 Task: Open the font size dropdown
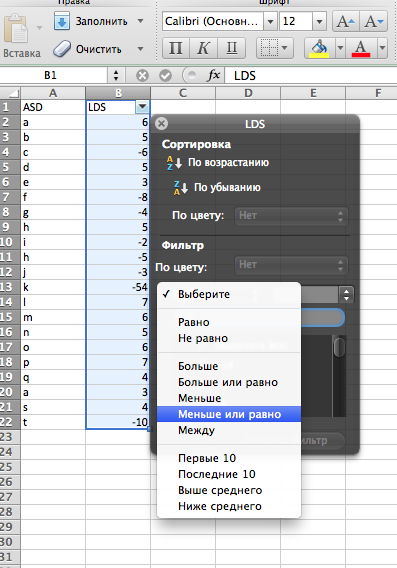319,21
